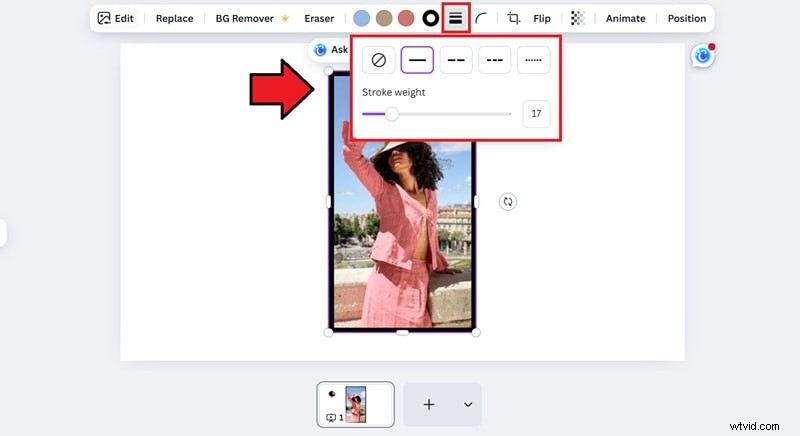Pick the tan color swatch

point(383,18)
